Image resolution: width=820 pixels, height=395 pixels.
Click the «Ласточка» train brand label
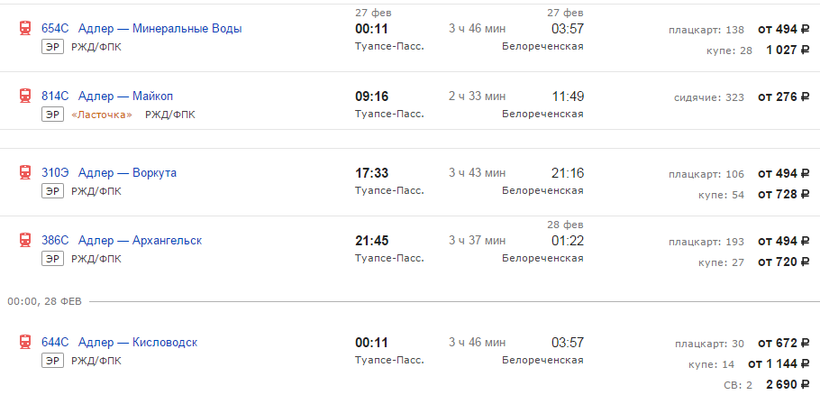[101, 115]
